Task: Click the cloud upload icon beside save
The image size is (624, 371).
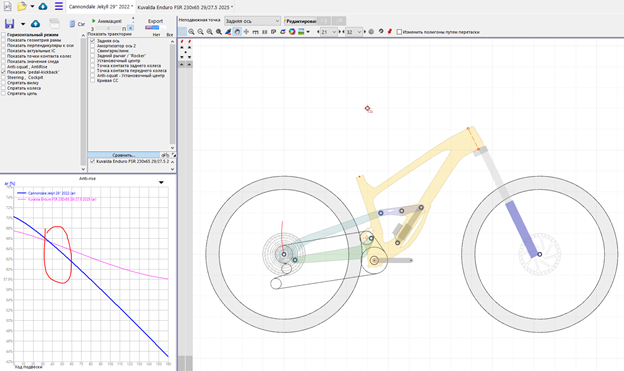Action: [x=35, y=24]
